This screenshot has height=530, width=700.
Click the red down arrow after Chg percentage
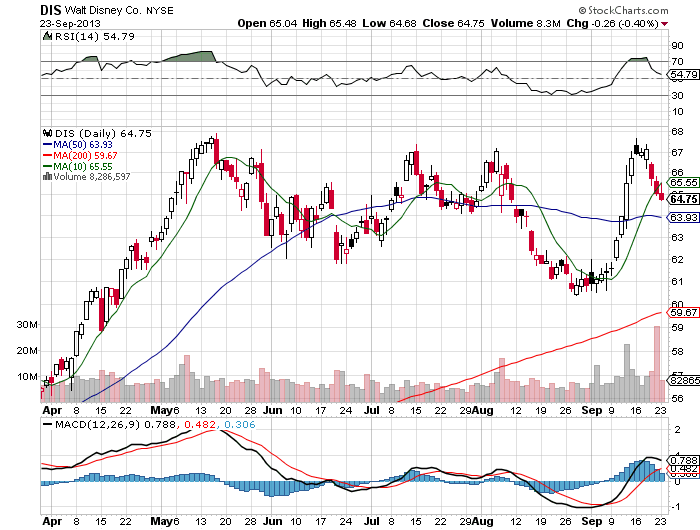(x=665, y=24)
